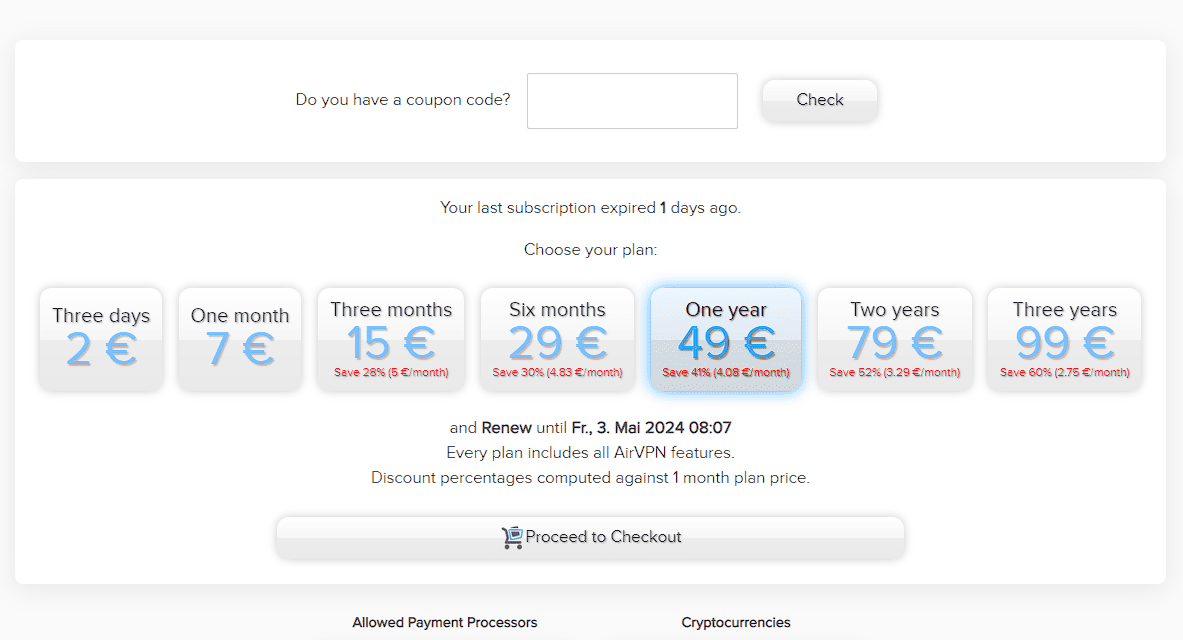Click the Save 52% badge on Two years plan
1183x640 pixels.
click(893, 371)
